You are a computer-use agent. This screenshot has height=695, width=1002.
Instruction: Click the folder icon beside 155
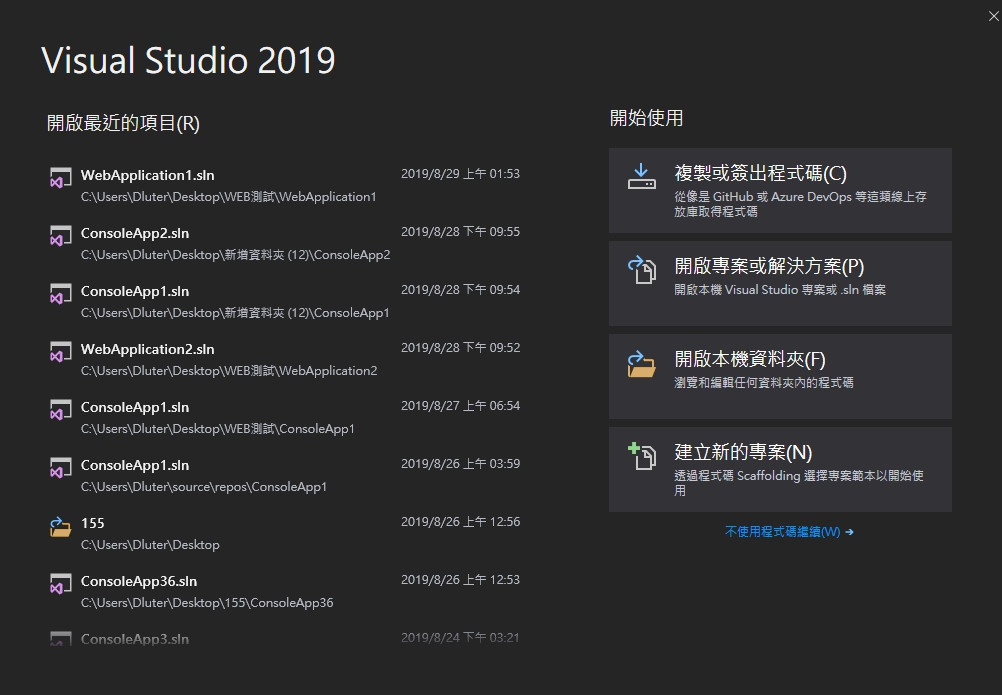pos(61,527)
